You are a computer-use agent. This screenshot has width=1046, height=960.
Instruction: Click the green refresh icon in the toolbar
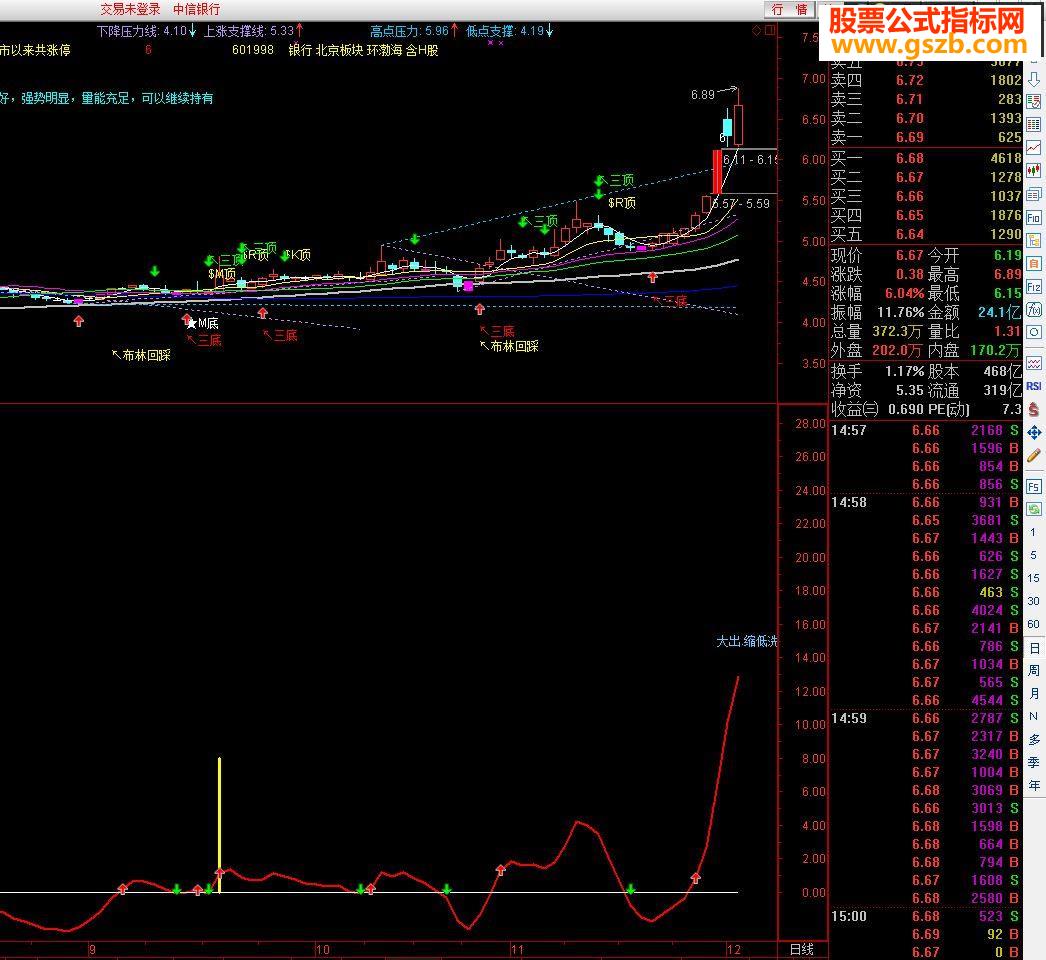pos(1033,510)
